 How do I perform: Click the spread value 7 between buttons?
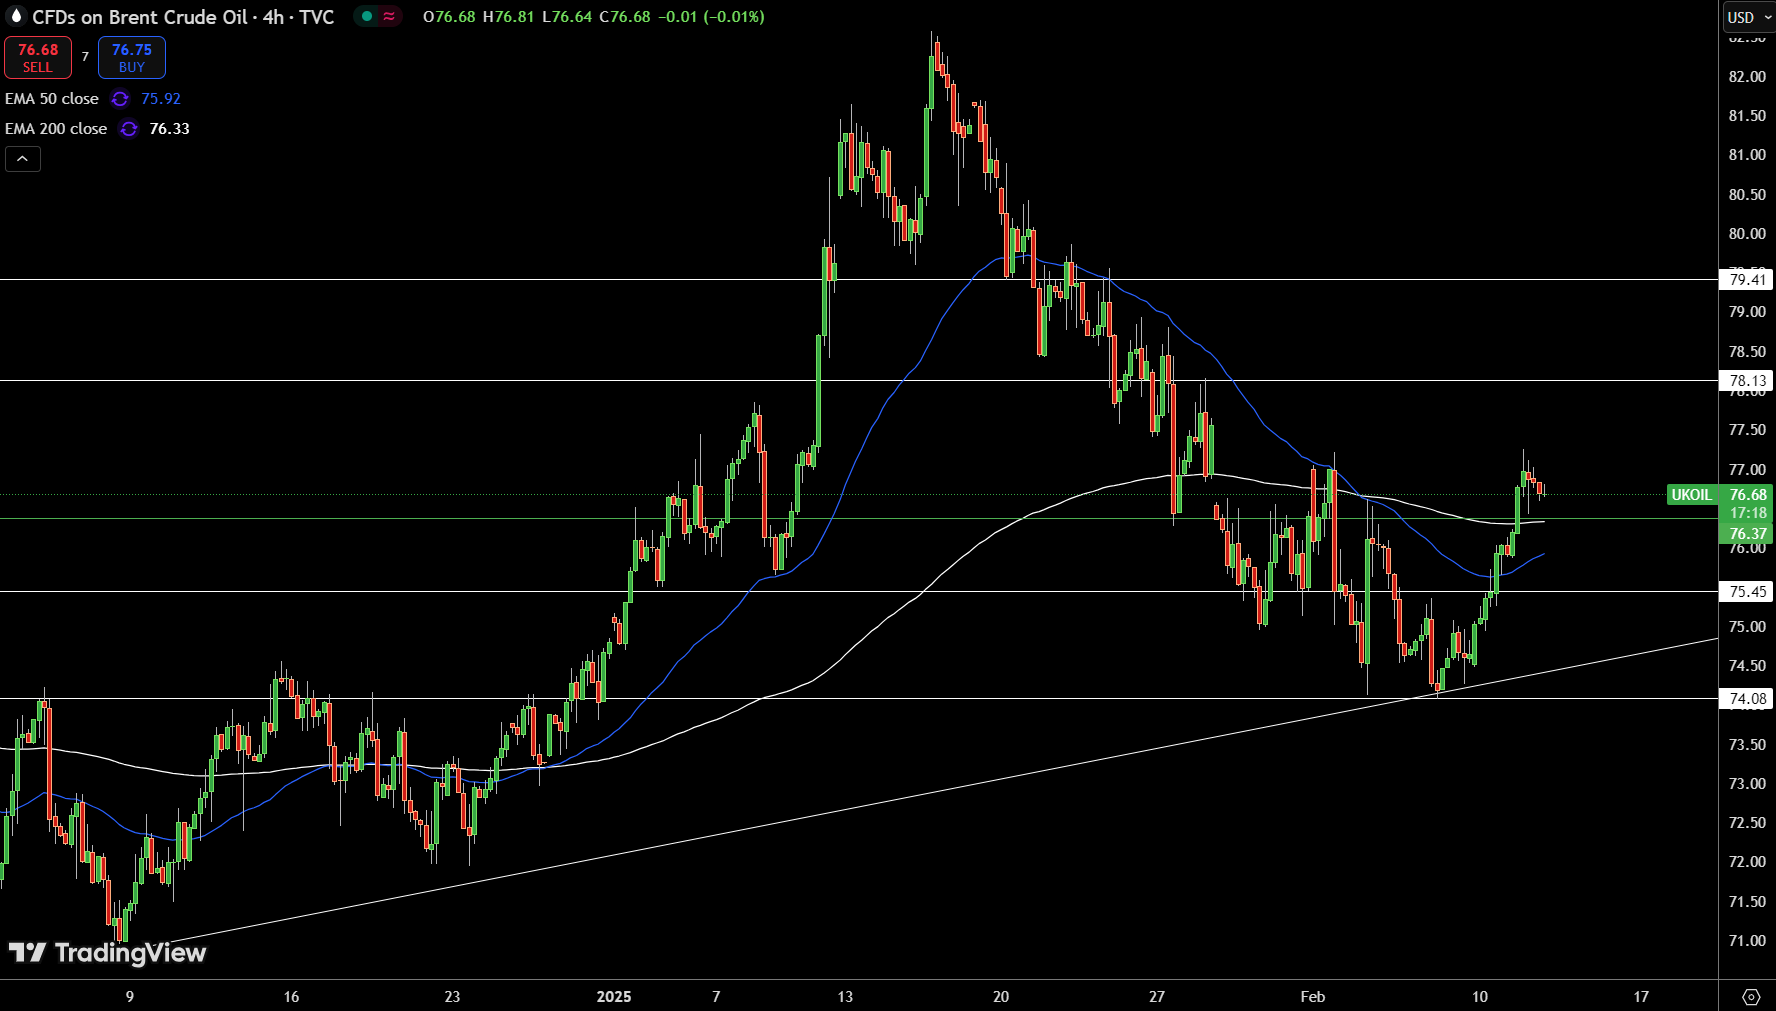[85, 57]
